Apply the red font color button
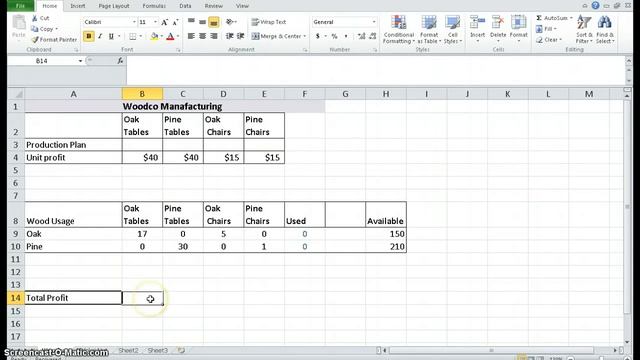This screenshot has height=360, width=640. point(170,37)
